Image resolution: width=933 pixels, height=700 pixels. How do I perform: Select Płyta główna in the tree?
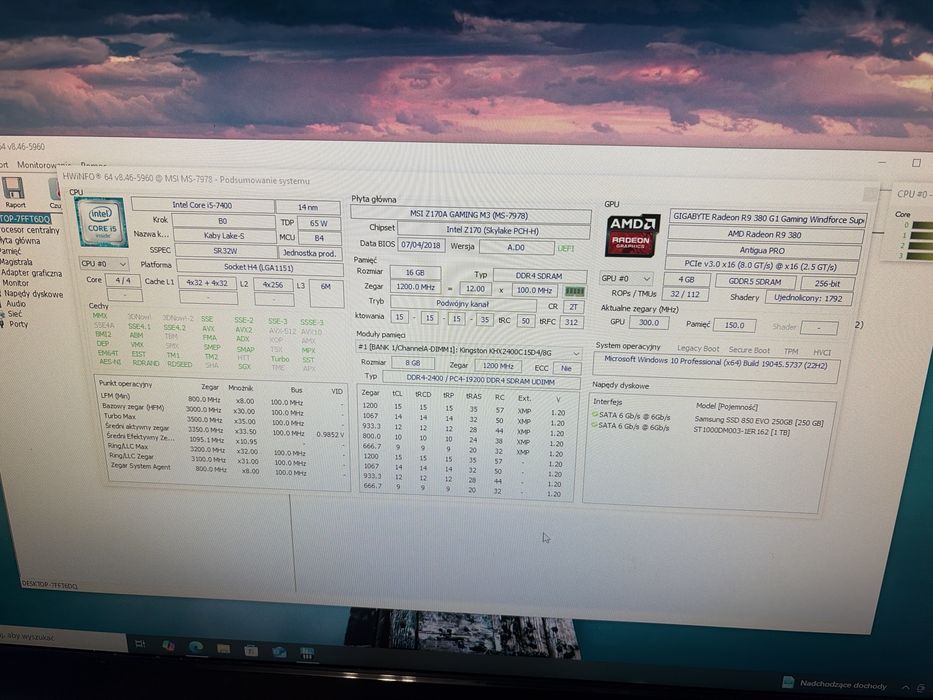tap(20, 240)
